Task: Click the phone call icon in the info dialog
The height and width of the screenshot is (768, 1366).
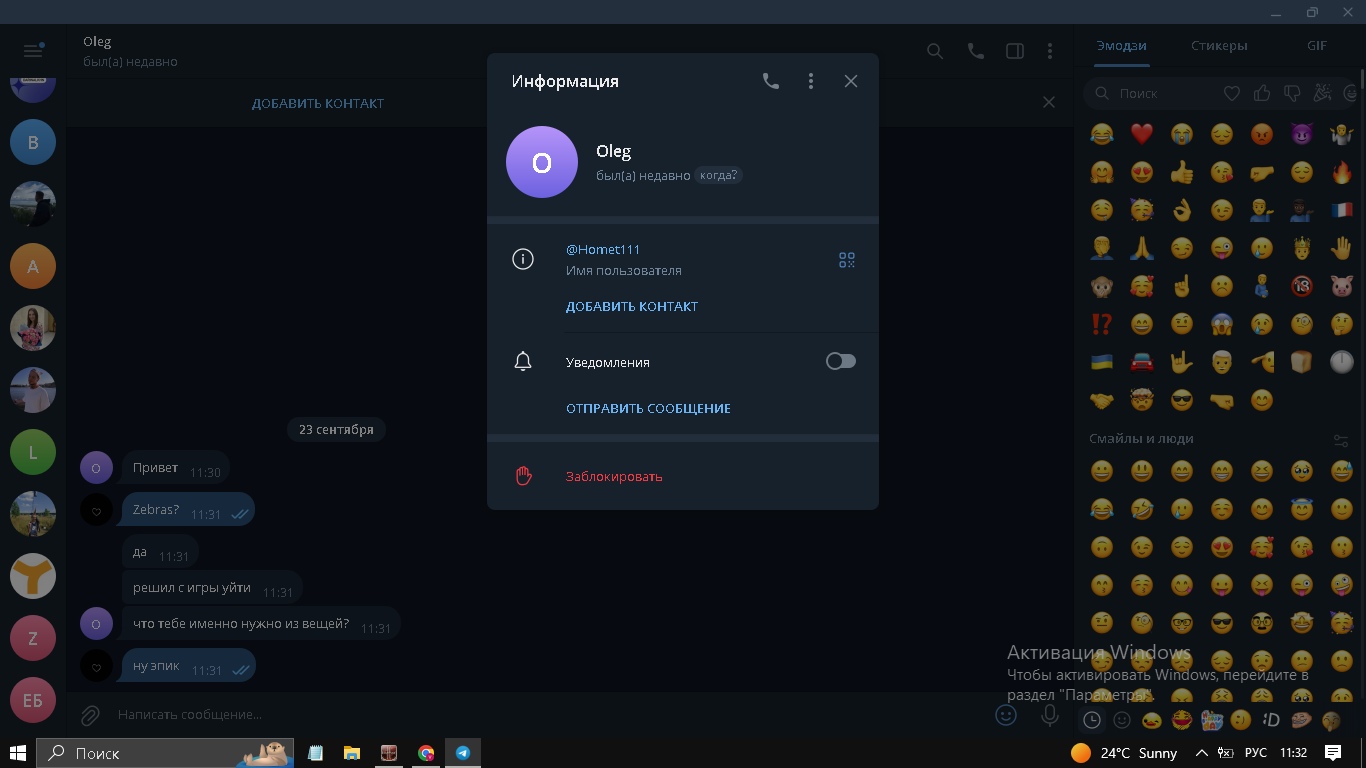Action: pyautogui.click(x=770, y=81)
